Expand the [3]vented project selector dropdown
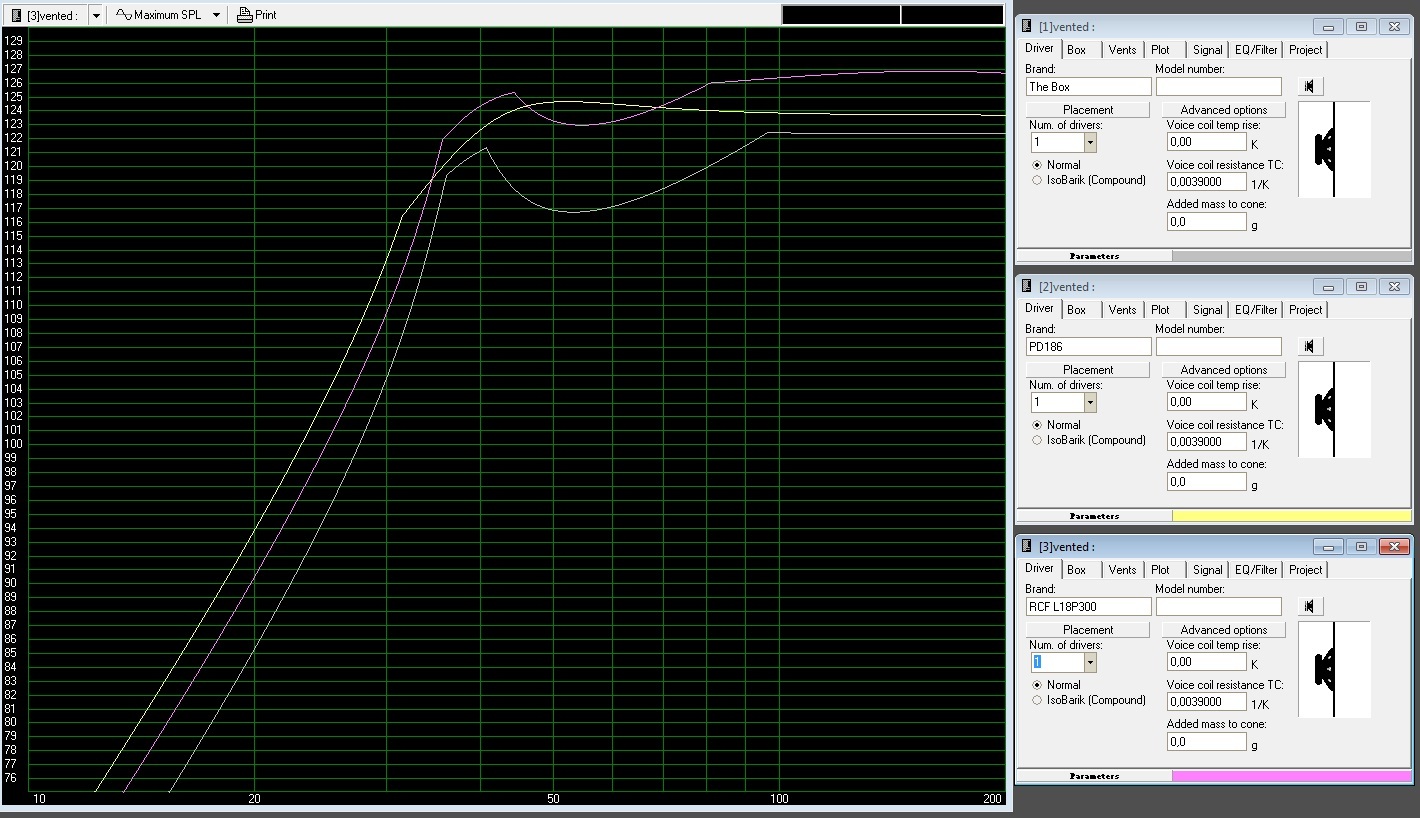1420x818 pixels. (x=96, y=16)
